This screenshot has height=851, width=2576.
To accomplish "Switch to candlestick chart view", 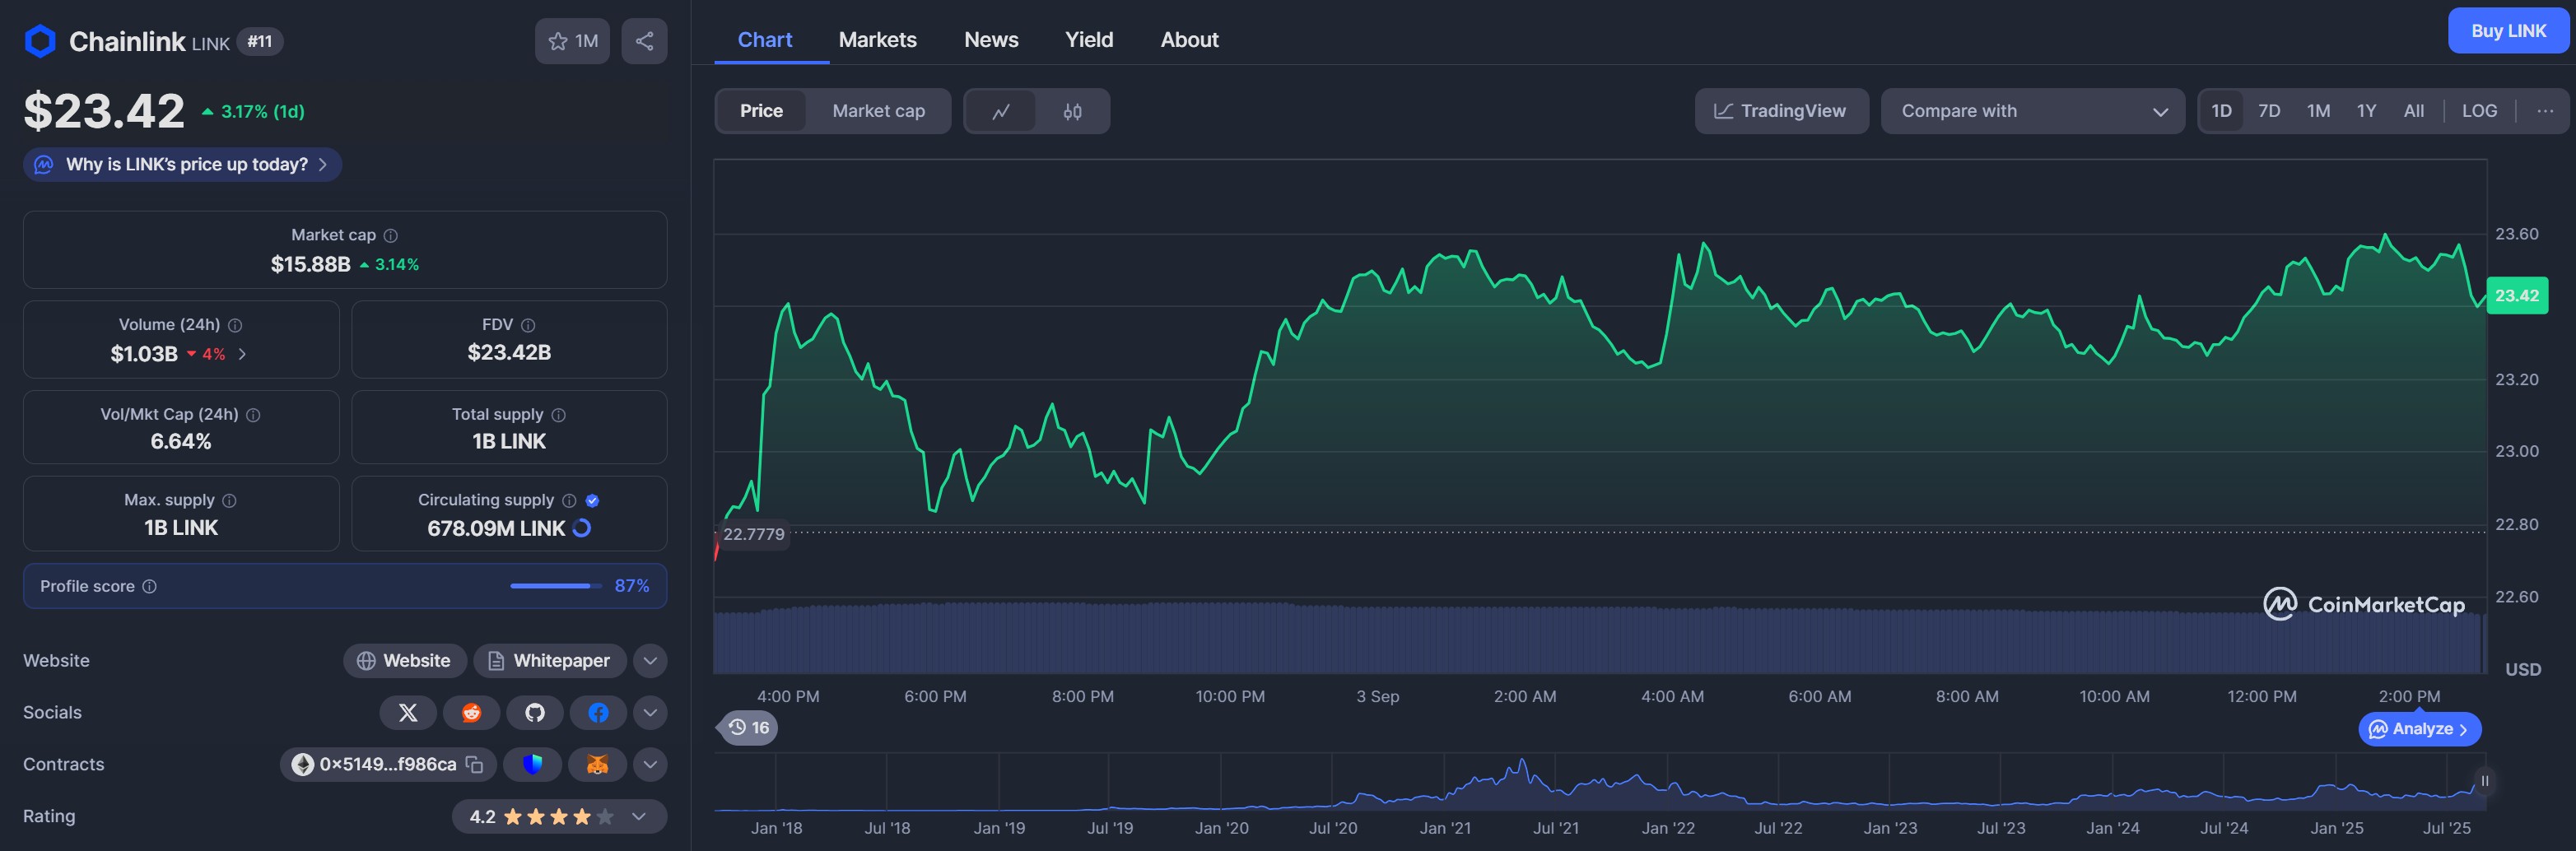I will point(1072,111).
